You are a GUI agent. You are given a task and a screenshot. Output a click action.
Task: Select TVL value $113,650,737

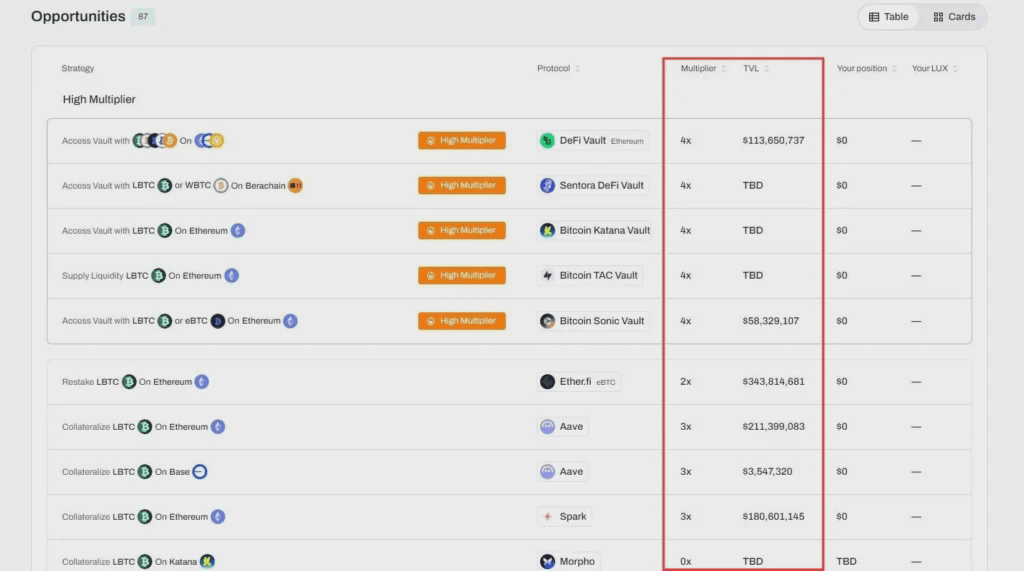[773, 140]
